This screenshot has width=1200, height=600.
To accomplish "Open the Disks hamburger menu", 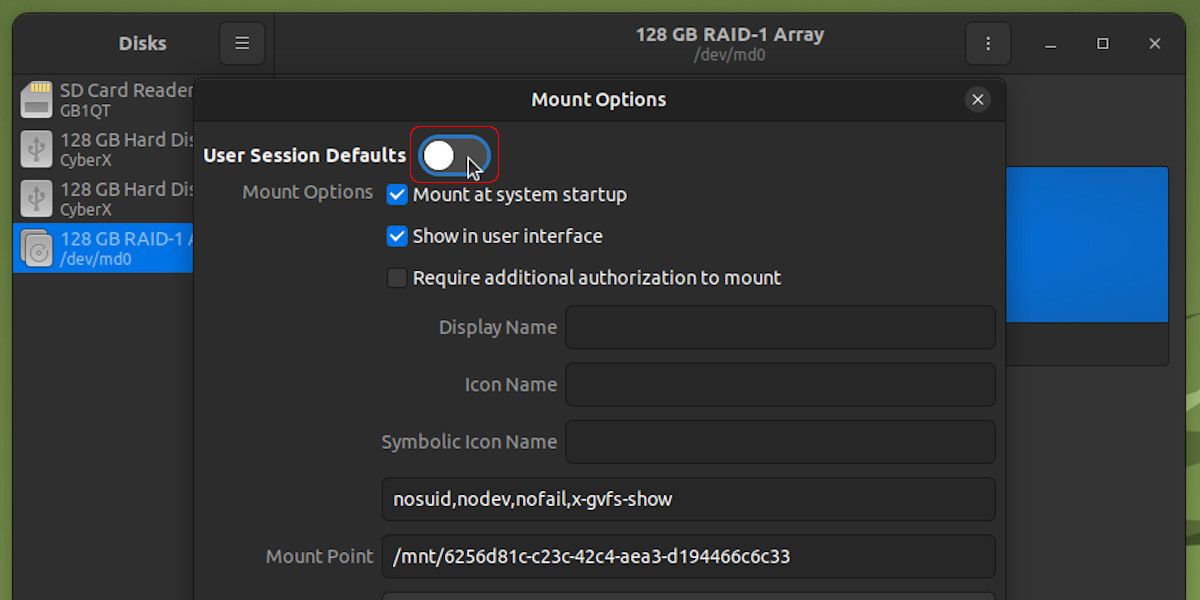I will [242, 43].
